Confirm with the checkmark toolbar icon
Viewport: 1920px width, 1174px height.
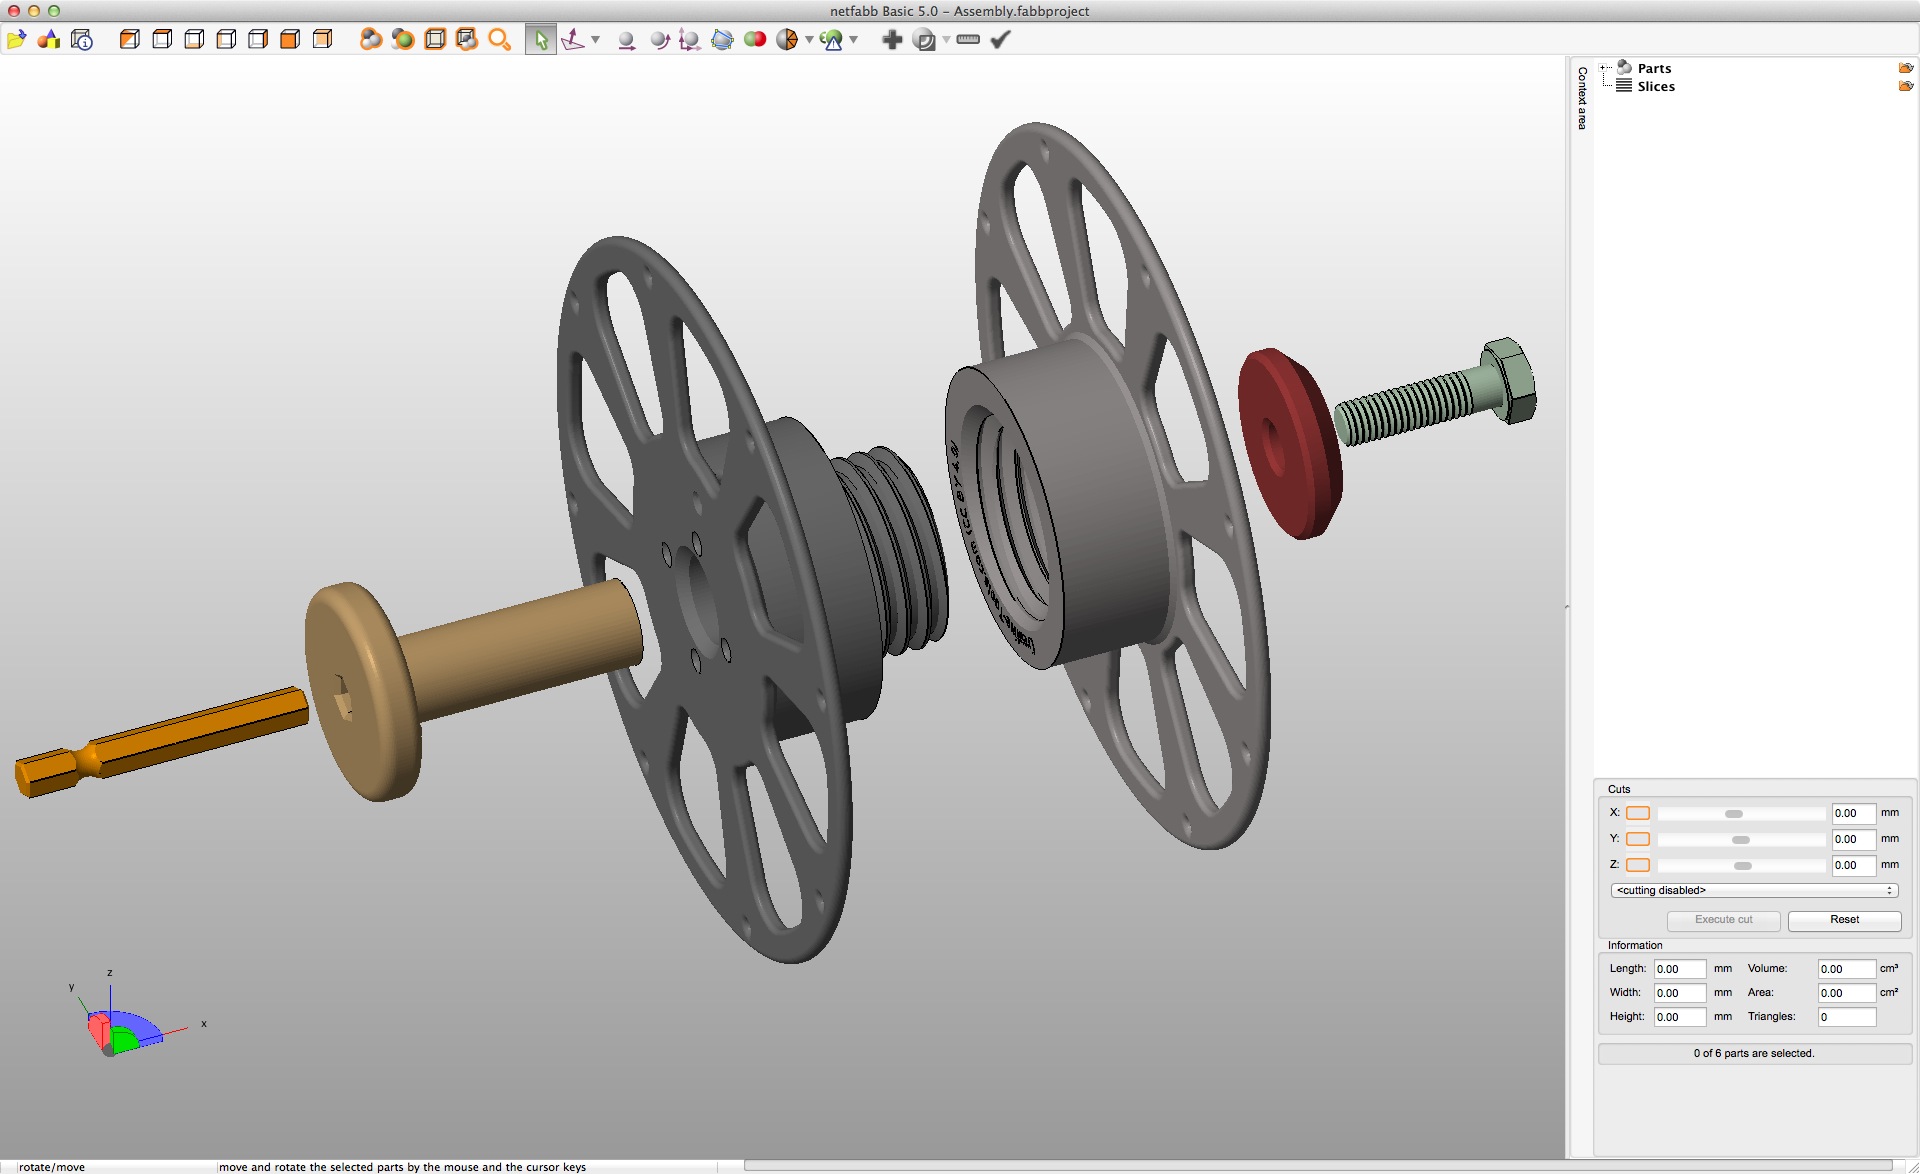point(999,40)
